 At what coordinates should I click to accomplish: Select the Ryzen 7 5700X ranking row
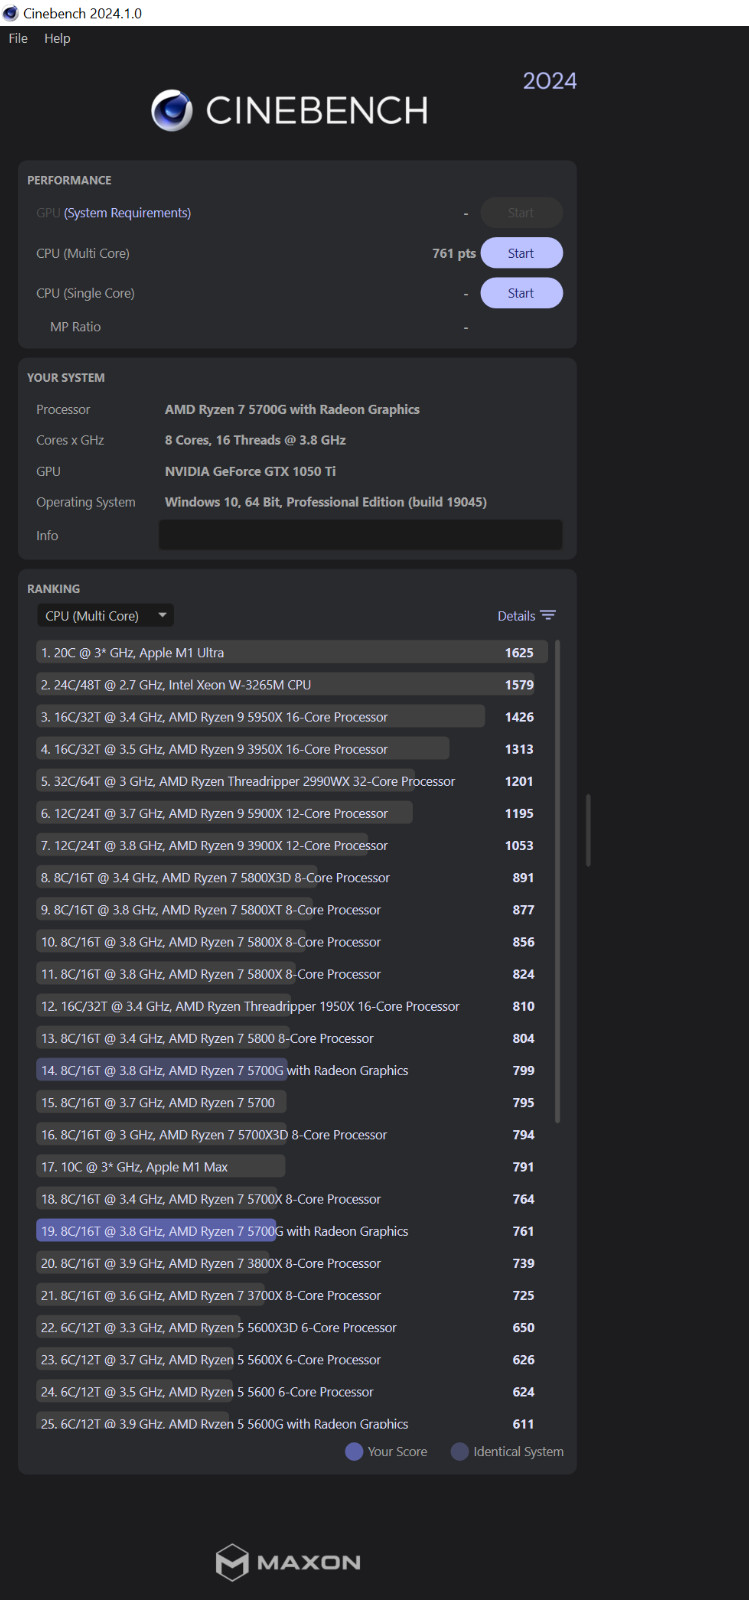(292, 1199)
